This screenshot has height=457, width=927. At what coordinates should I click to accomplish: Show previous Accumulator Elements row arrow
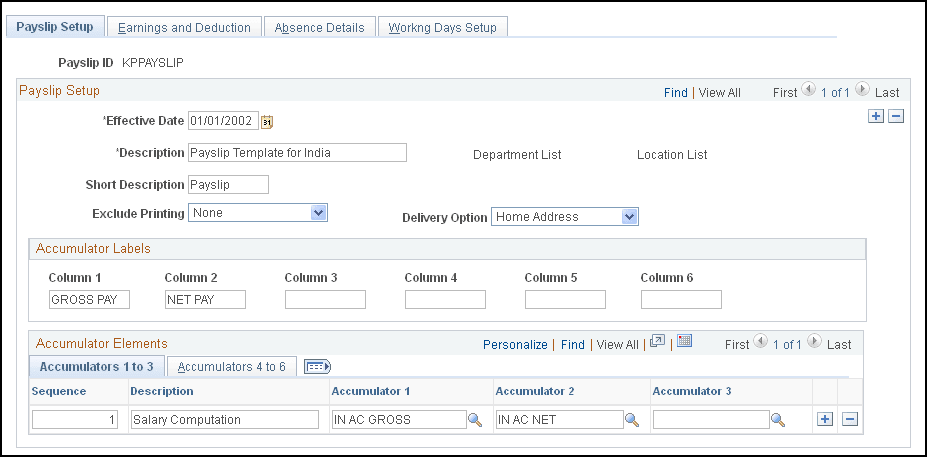[760, 342]
